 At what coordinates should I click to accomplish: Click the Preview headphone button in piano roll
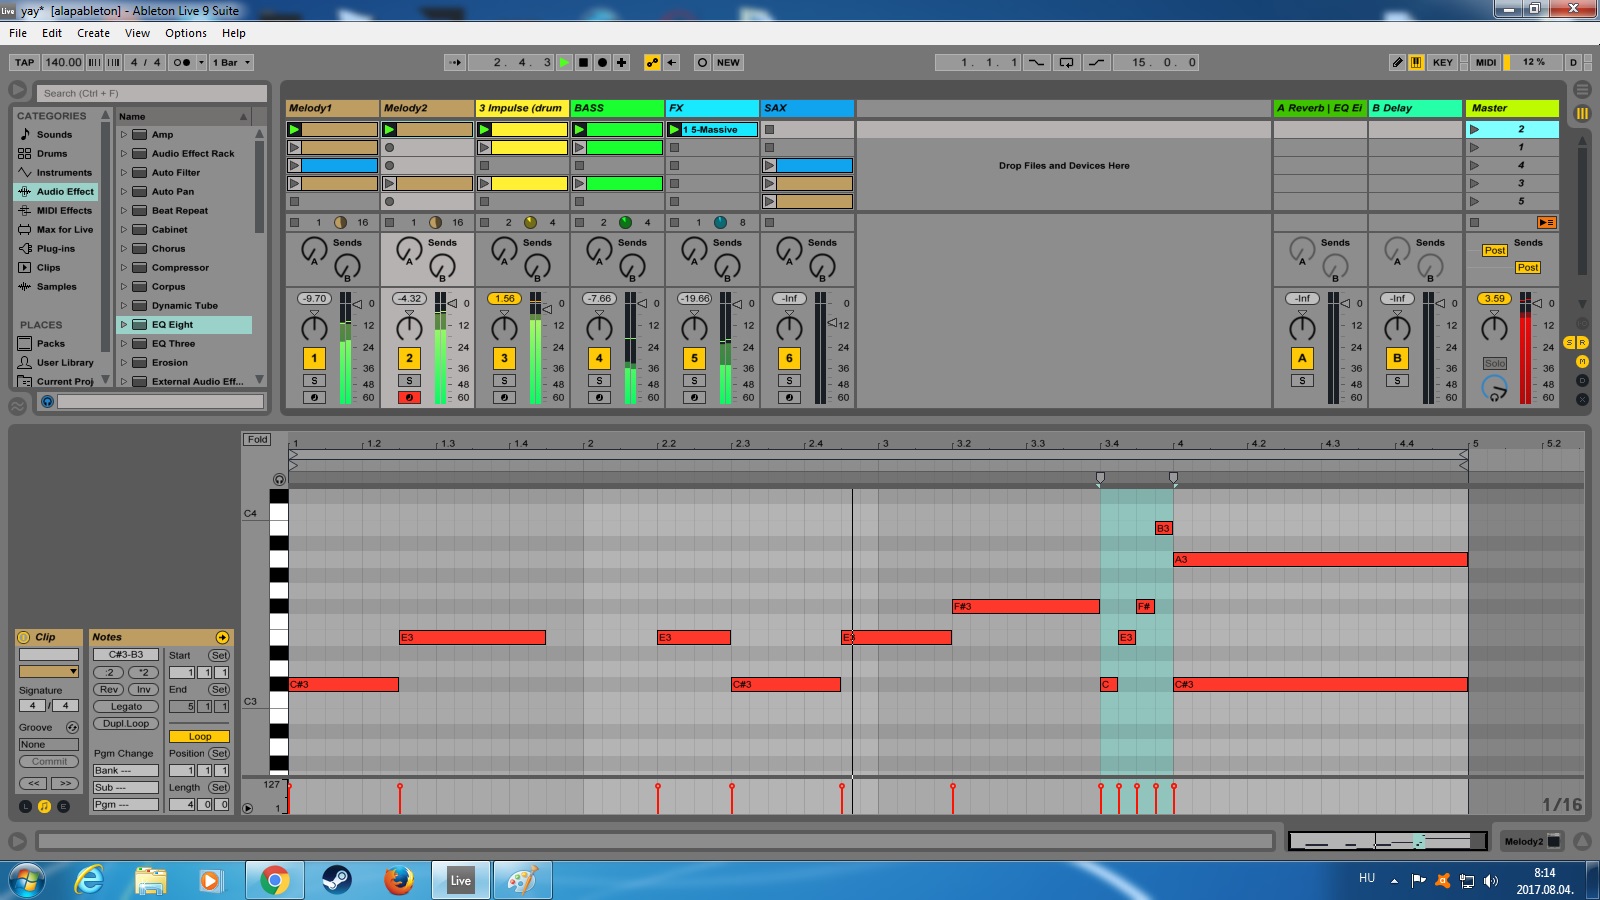coord(279,479)
